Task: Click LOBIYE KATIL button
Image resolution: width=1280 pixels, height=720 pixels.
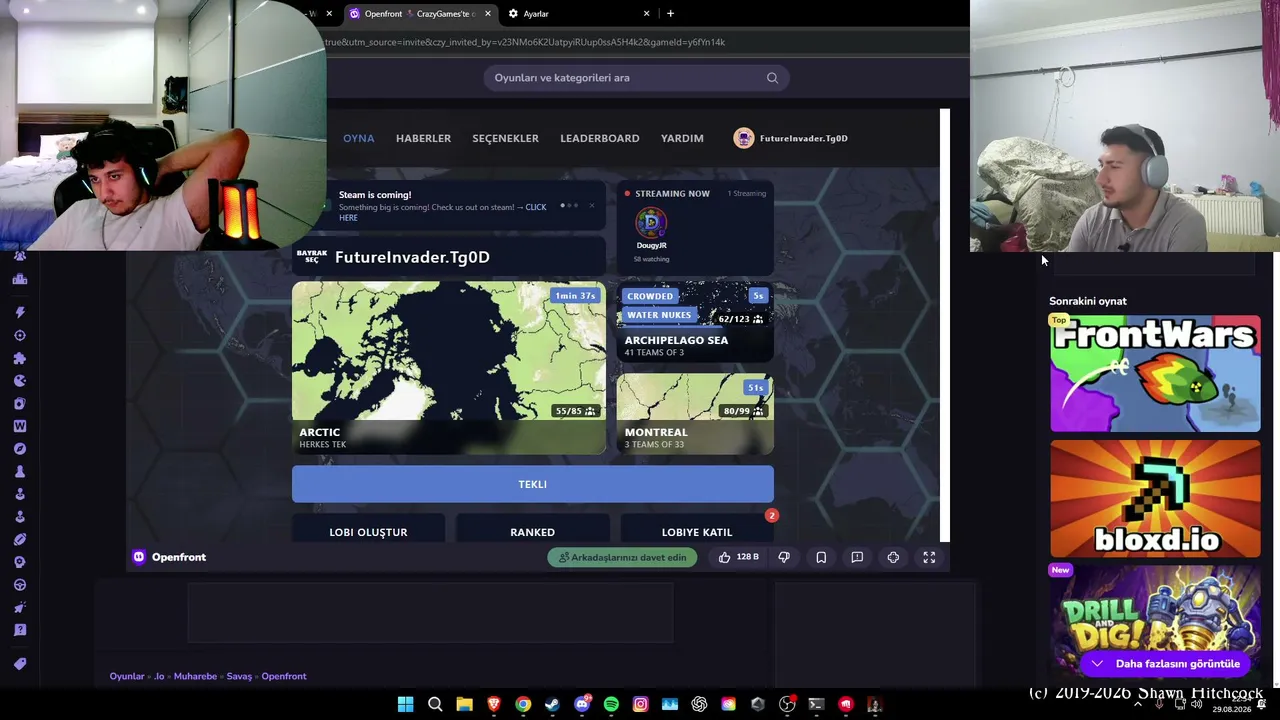Action: [697, 530]
